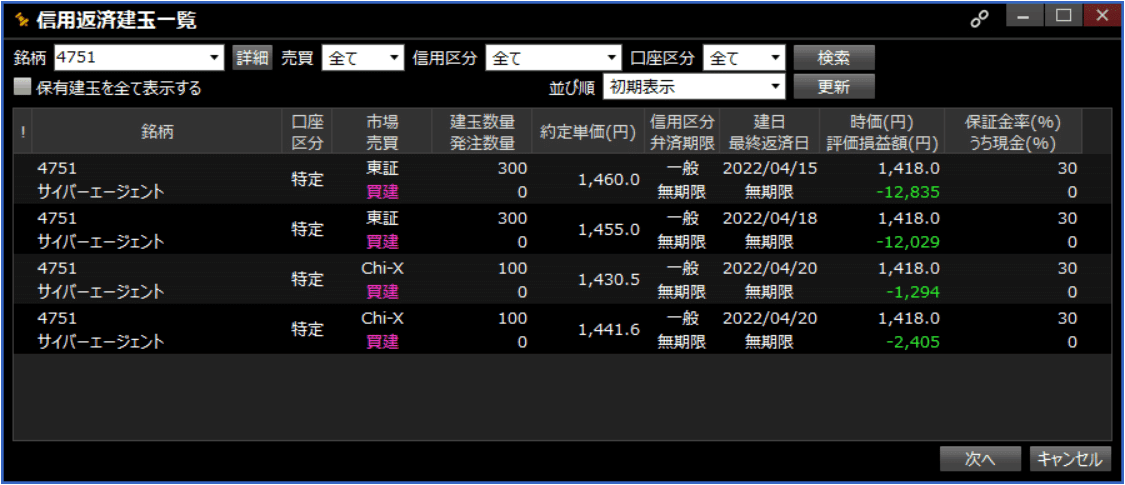1125x485 pixels.
Task: Minimize the 信用返済建玉一覧 window
Action: coord(1025,16)
